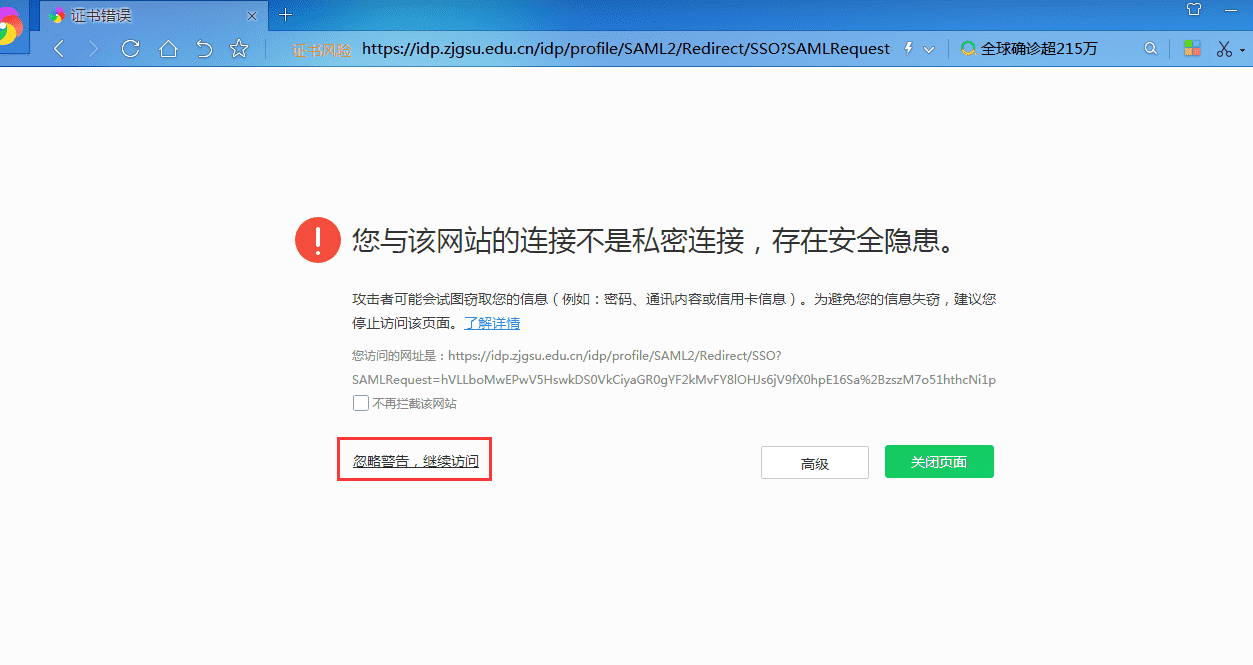This screenshot has height=665, width=1253.
Task: Open the dropdown arrow beside scissors icon
Action: pos(1242,50)
